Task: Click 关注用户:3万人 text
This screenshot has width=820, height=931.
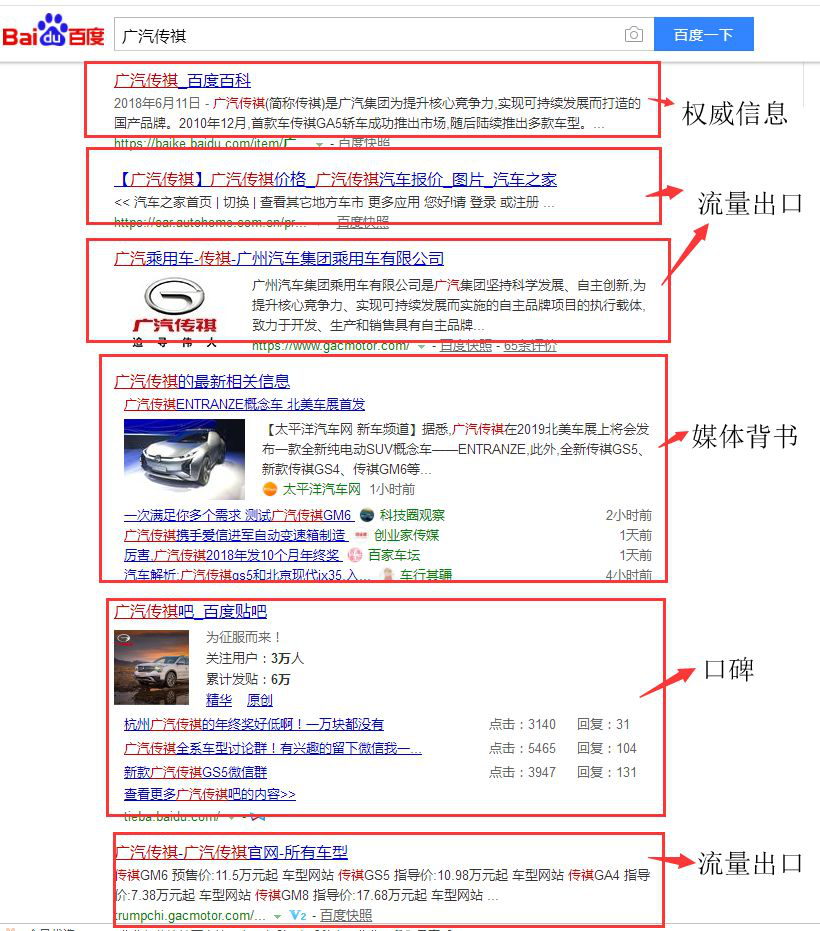Action: [255, 658]
